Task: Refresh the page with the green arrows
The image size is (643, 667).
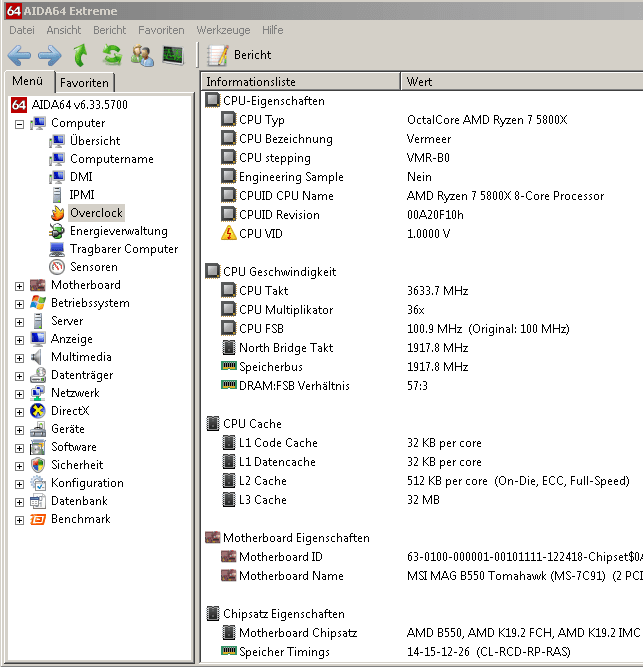Action: coord(112,55)
